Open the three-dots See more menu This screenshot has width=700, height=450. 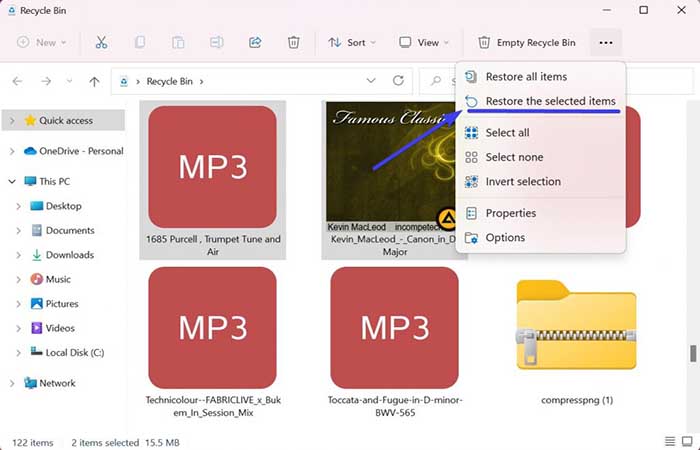[605, 42]
